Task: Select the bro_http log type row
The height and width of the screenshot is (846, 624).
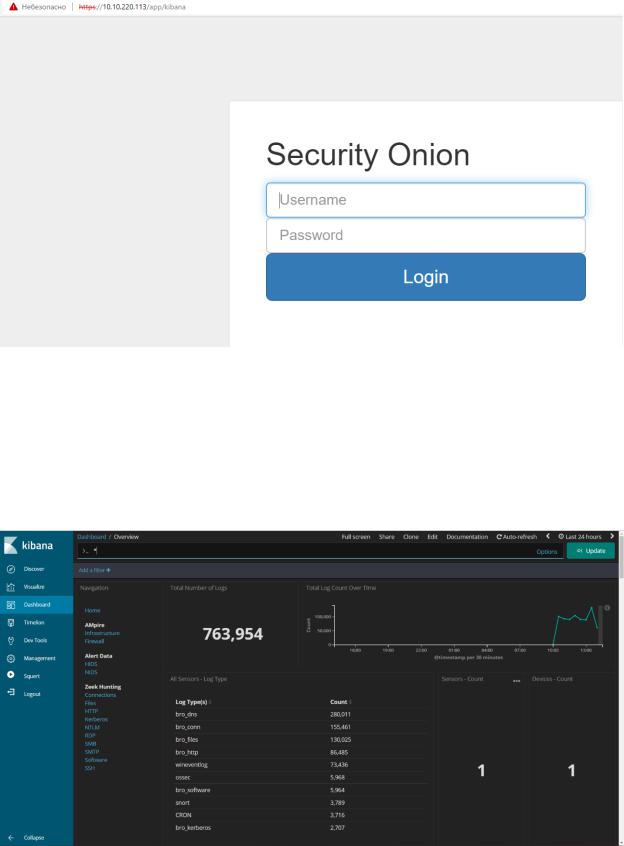Action: 300,752
